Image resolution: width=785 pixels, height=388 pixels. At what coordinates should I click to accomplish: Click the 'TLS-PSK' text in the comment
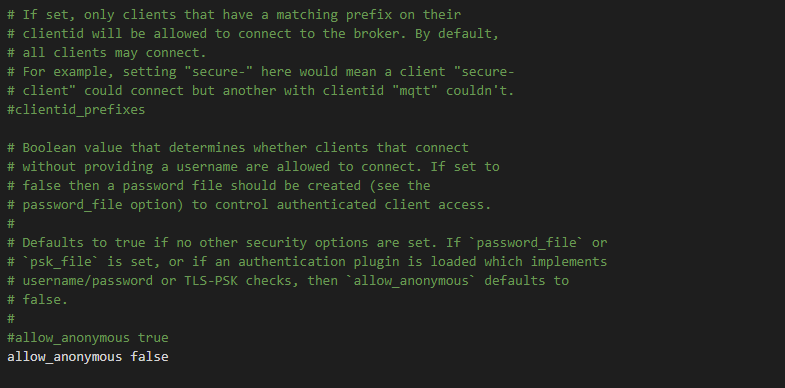(211, 281)
